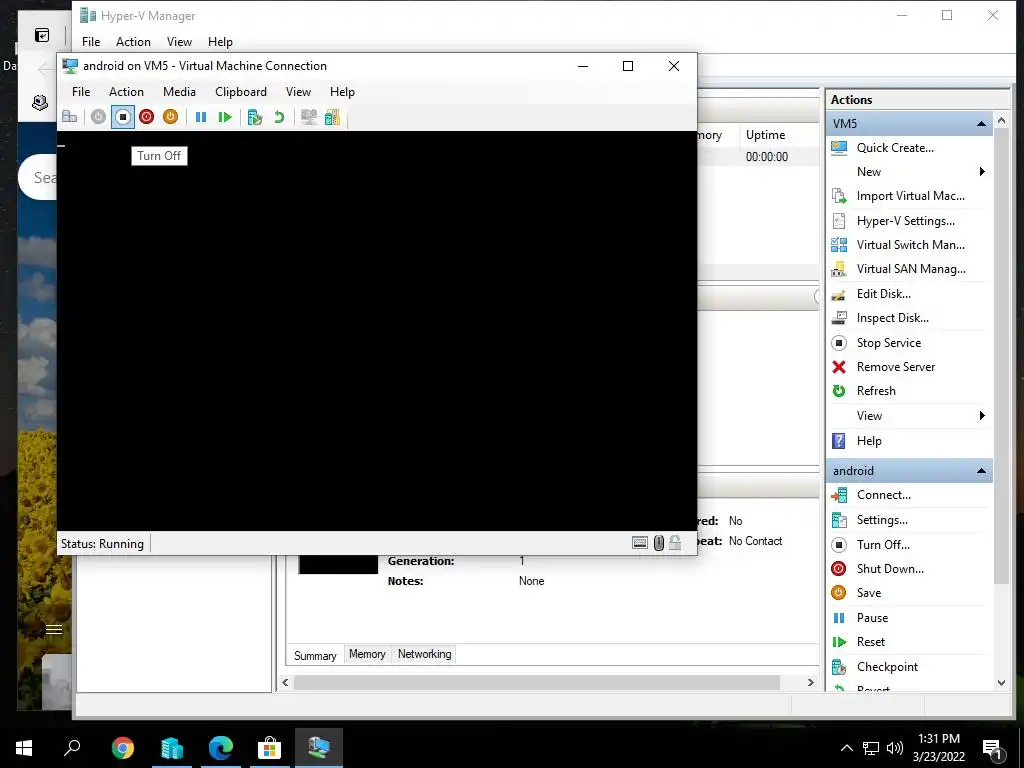Click the keyboard icon in status bar
1024x768 pixels.
point(640,543)
